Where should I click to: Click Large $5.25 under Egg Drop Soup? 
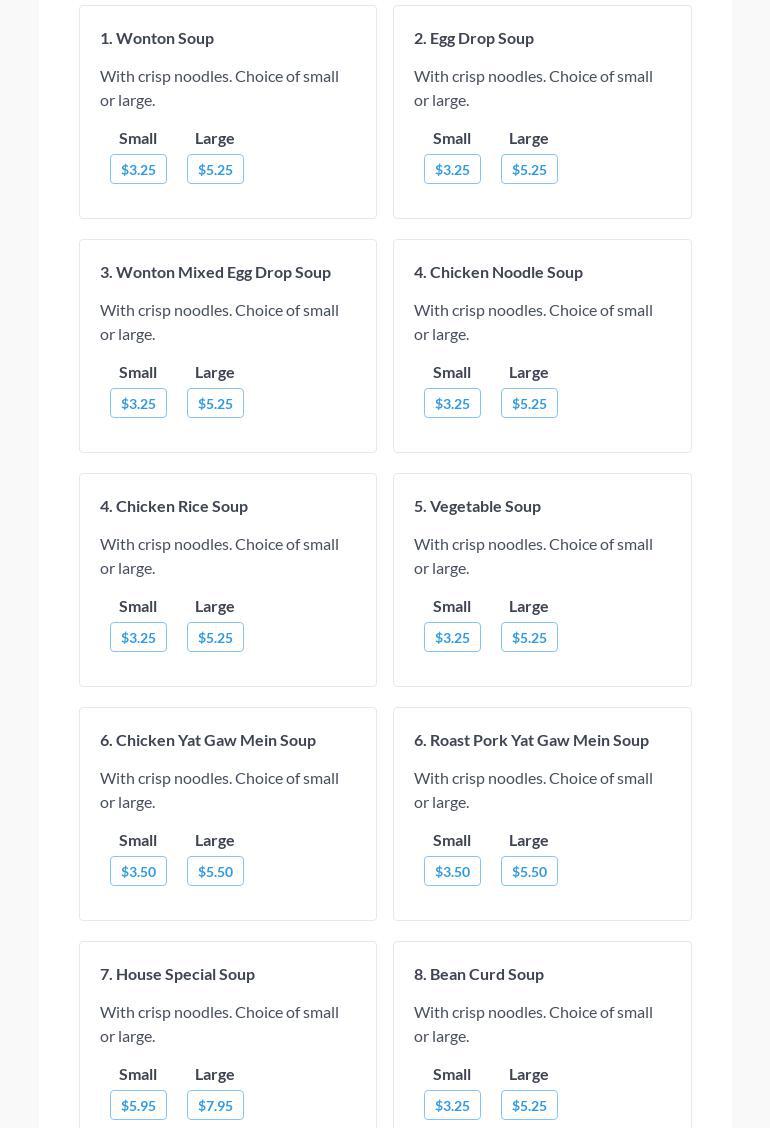click(x=529, y=169)
